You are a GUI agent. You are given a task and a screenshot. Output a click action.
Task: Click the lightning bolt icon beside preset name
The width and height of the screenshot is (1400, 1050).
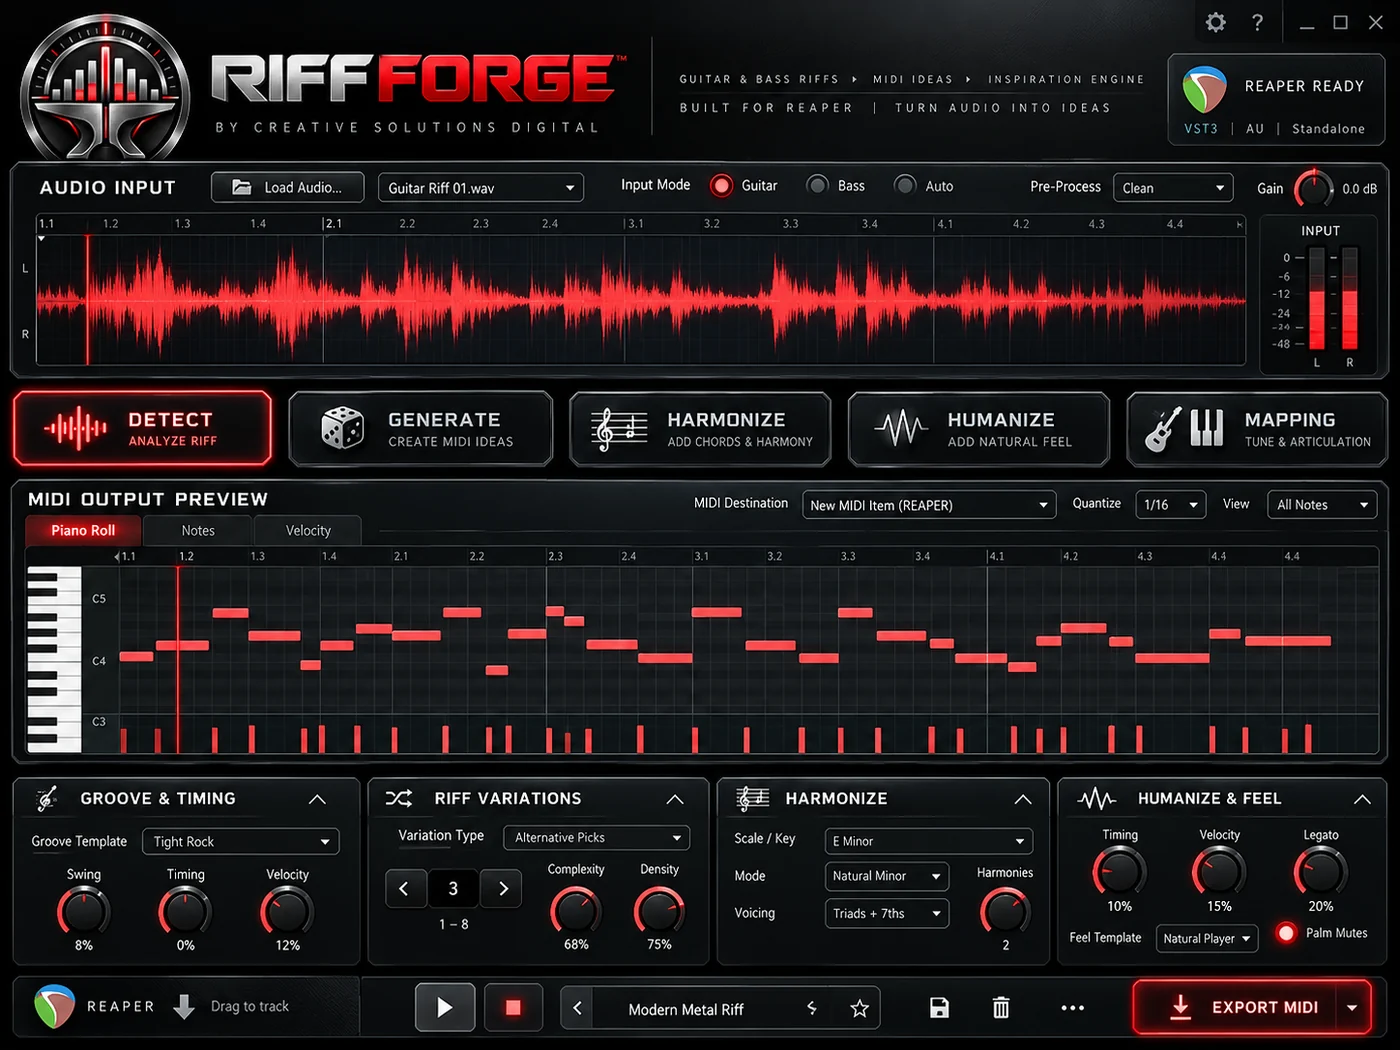(x=812, y=1008)
